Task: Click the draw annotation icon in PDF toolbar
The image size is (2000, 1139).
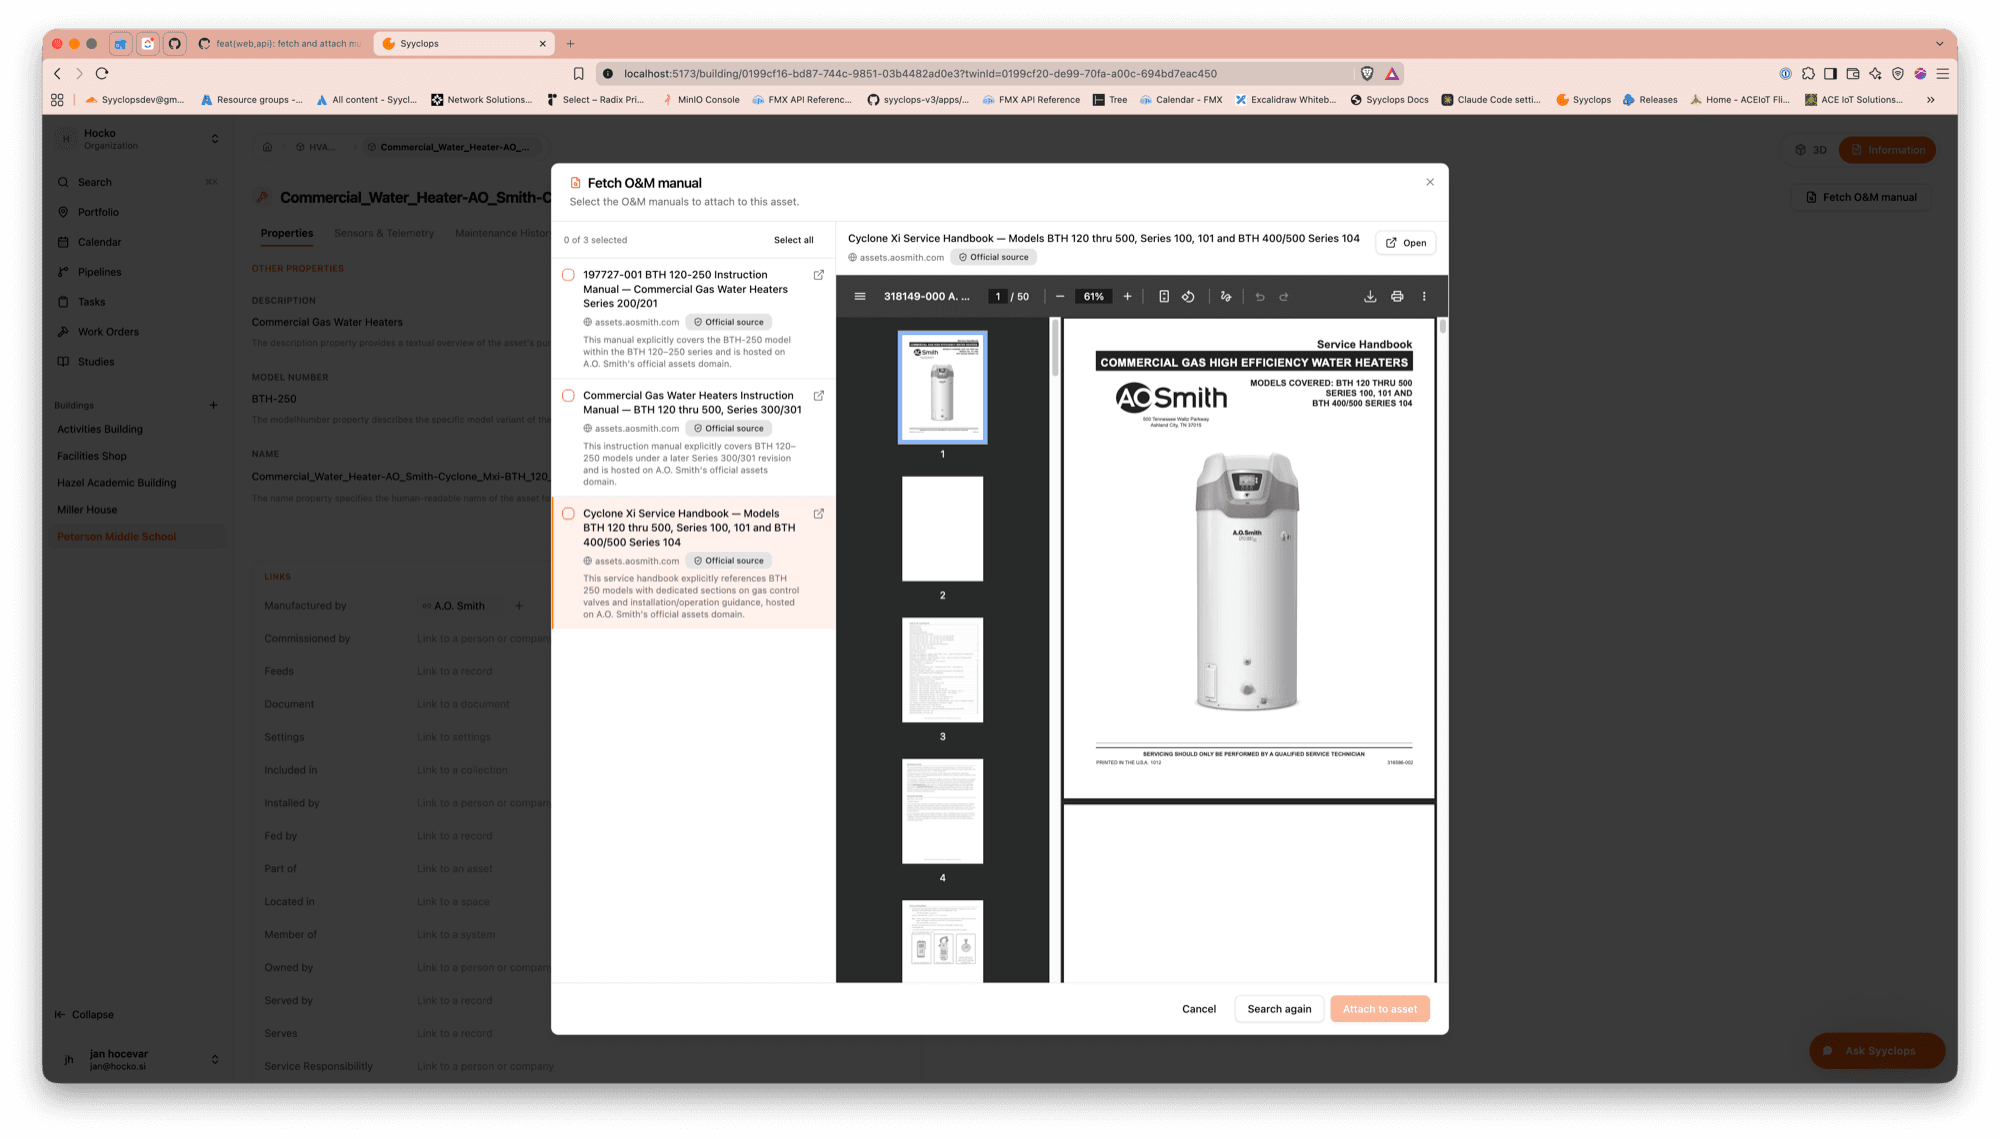Action: coord(1226,297)
